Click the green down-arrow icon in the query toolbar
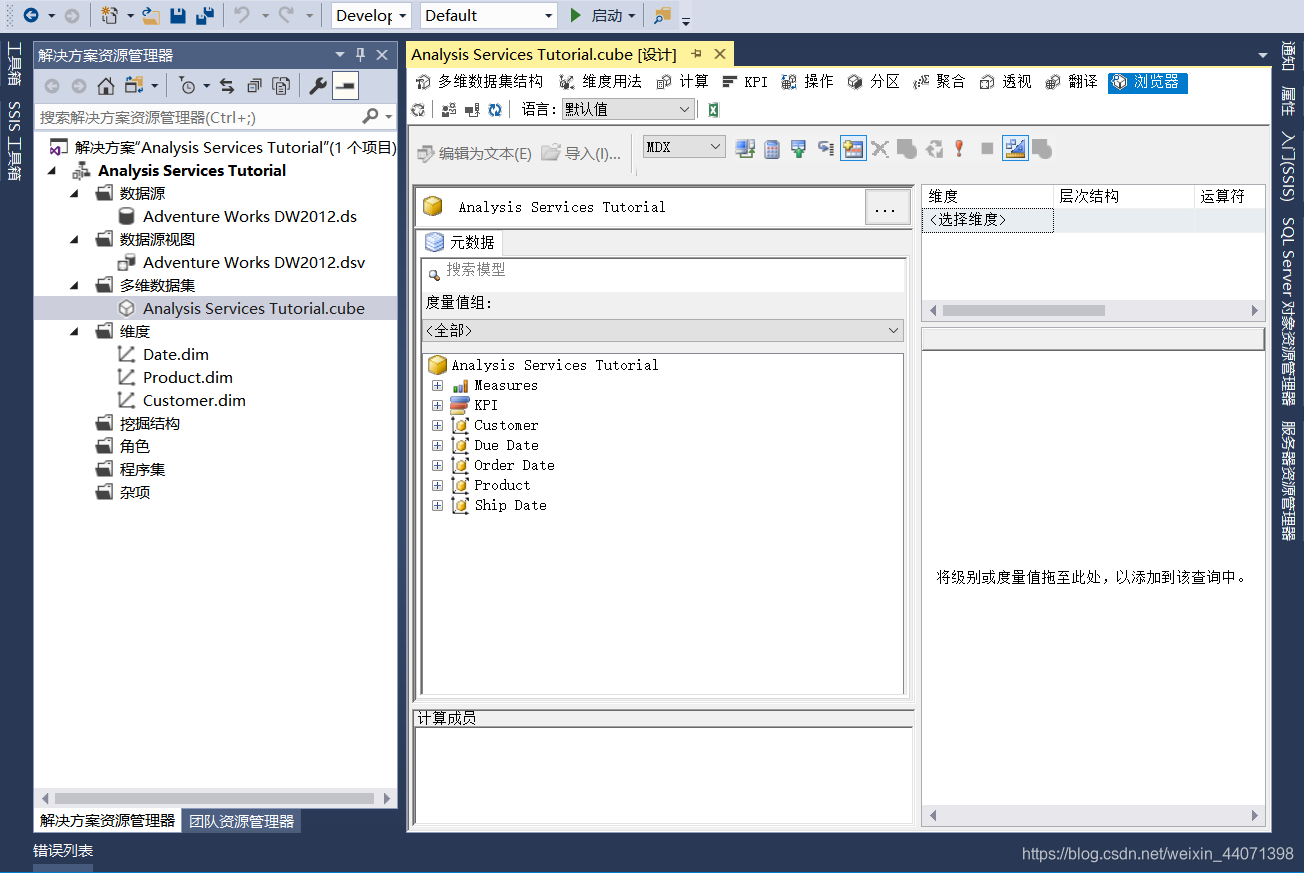 [798, 148]
